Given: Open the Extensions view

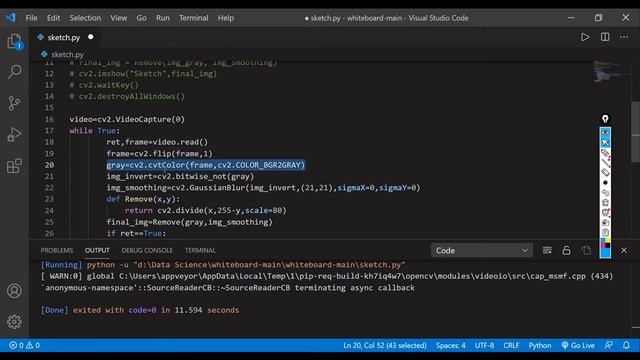Looking at the screenshot, I should pyautogui.click(x=14, y=165).
